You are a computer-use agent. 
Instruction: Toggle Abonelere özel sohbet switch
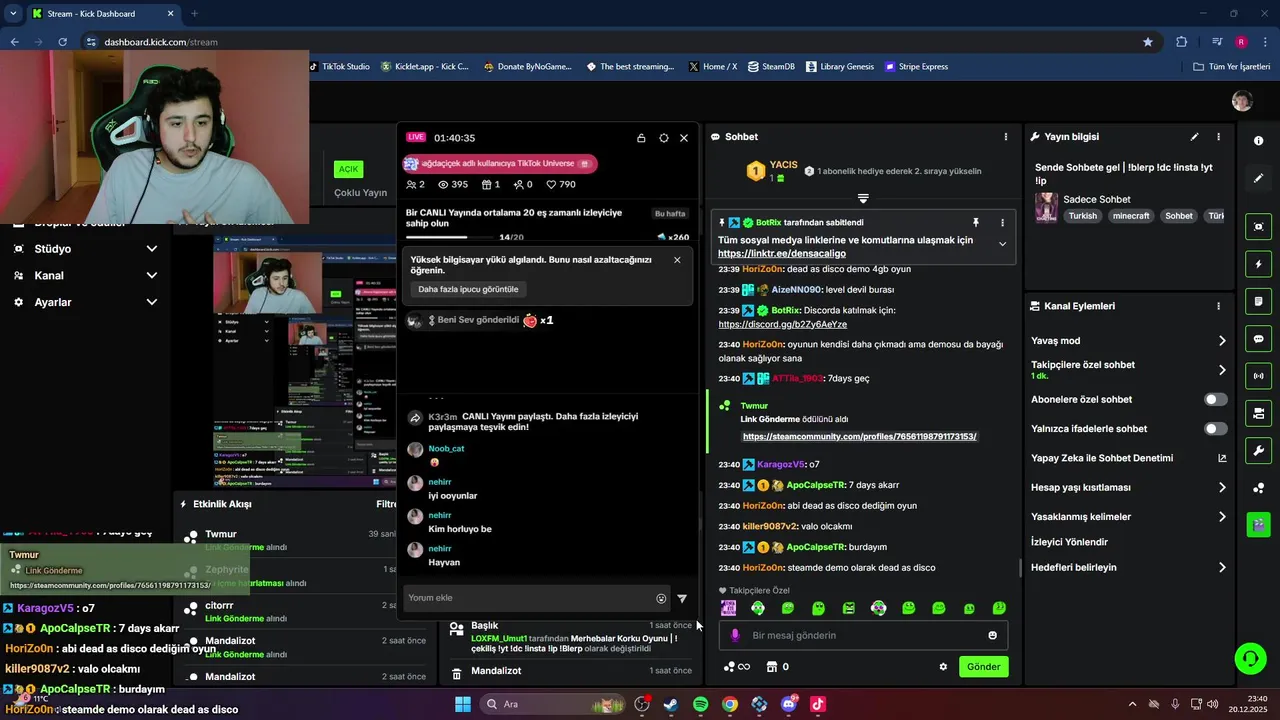coord(1215,400)
